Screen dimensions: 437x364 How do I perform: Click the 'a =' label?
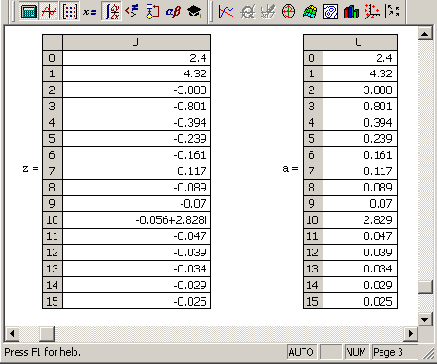(x=290, y=169)
